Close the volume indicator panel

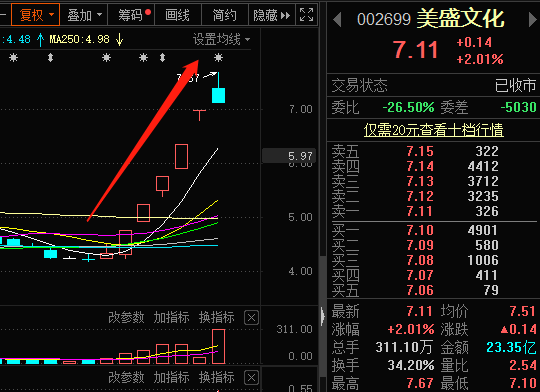(x=251, y=318)
